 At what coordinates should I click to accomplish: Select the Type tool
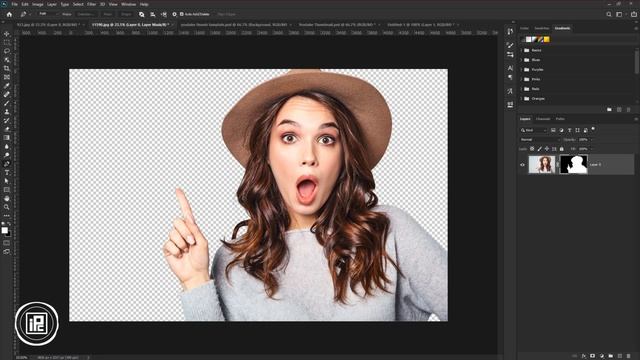coord(7,172)
